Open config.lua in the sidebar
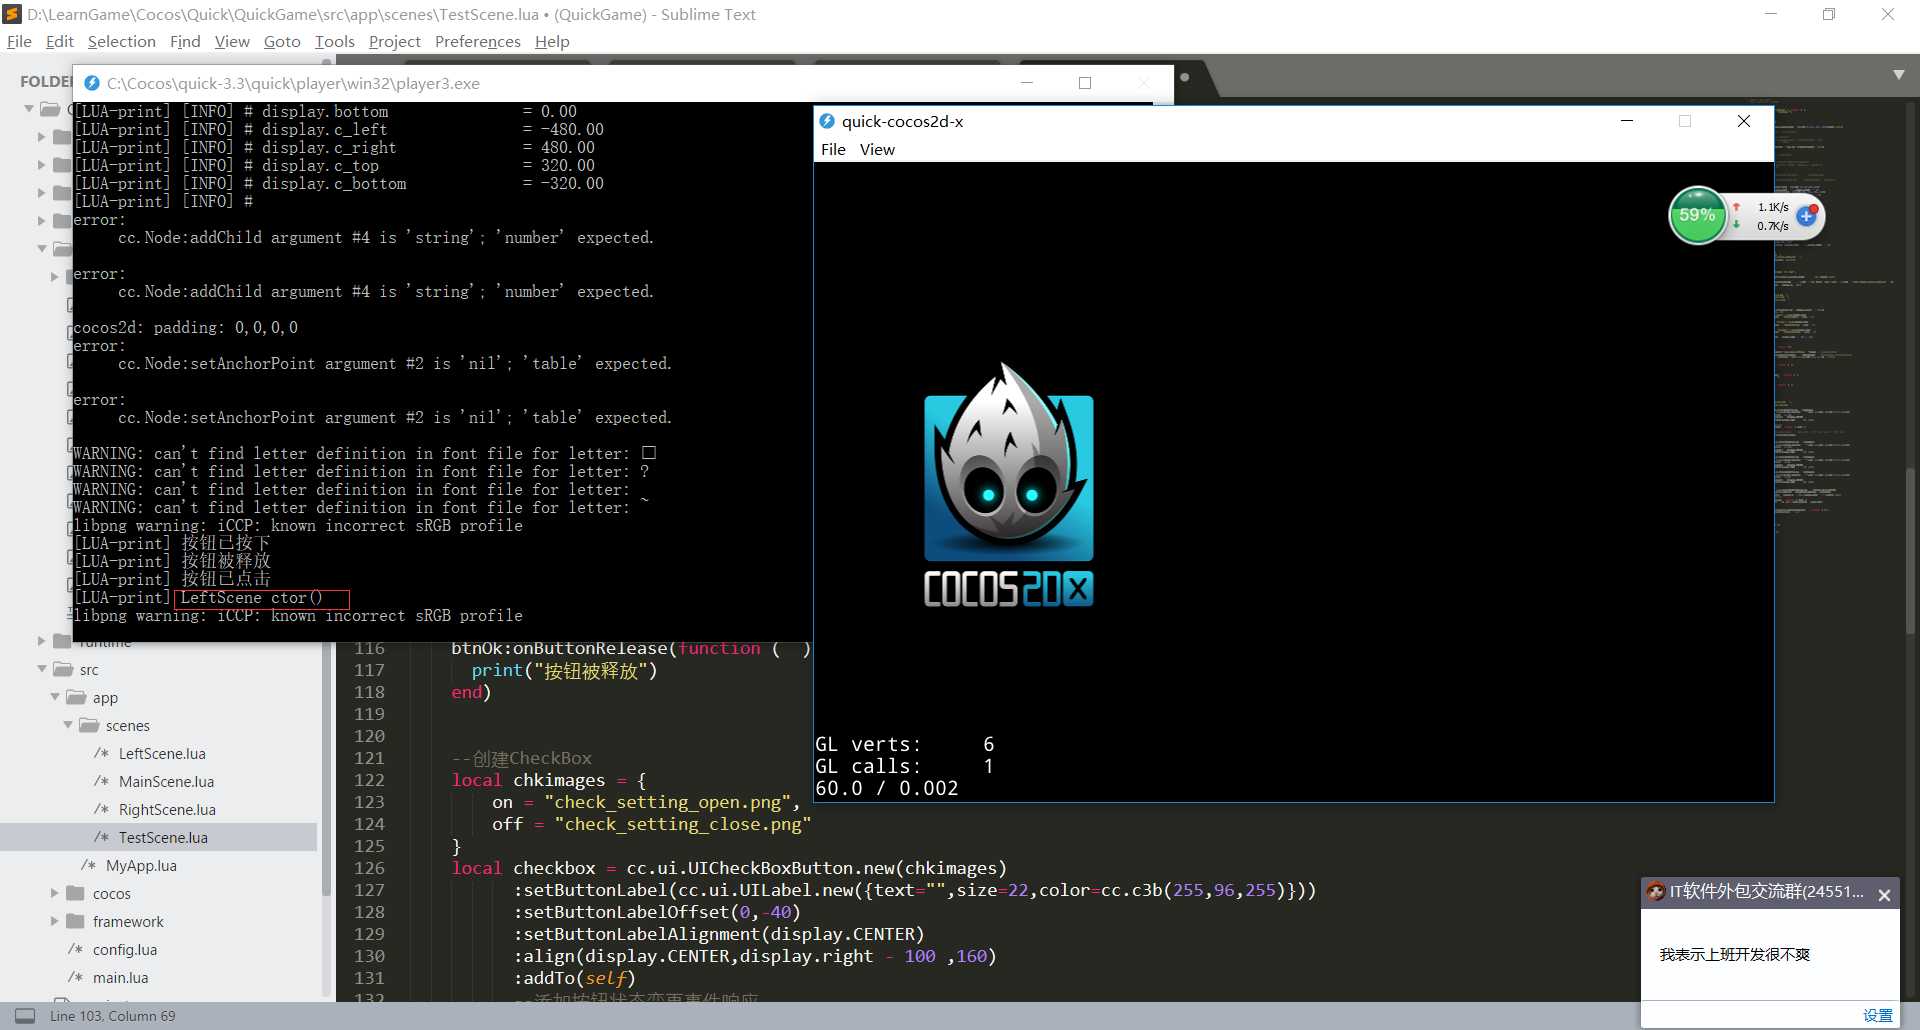Image resolution: width=1920 pixels, height=1030 pixels. pyautogui.click(x=125, y=949)
